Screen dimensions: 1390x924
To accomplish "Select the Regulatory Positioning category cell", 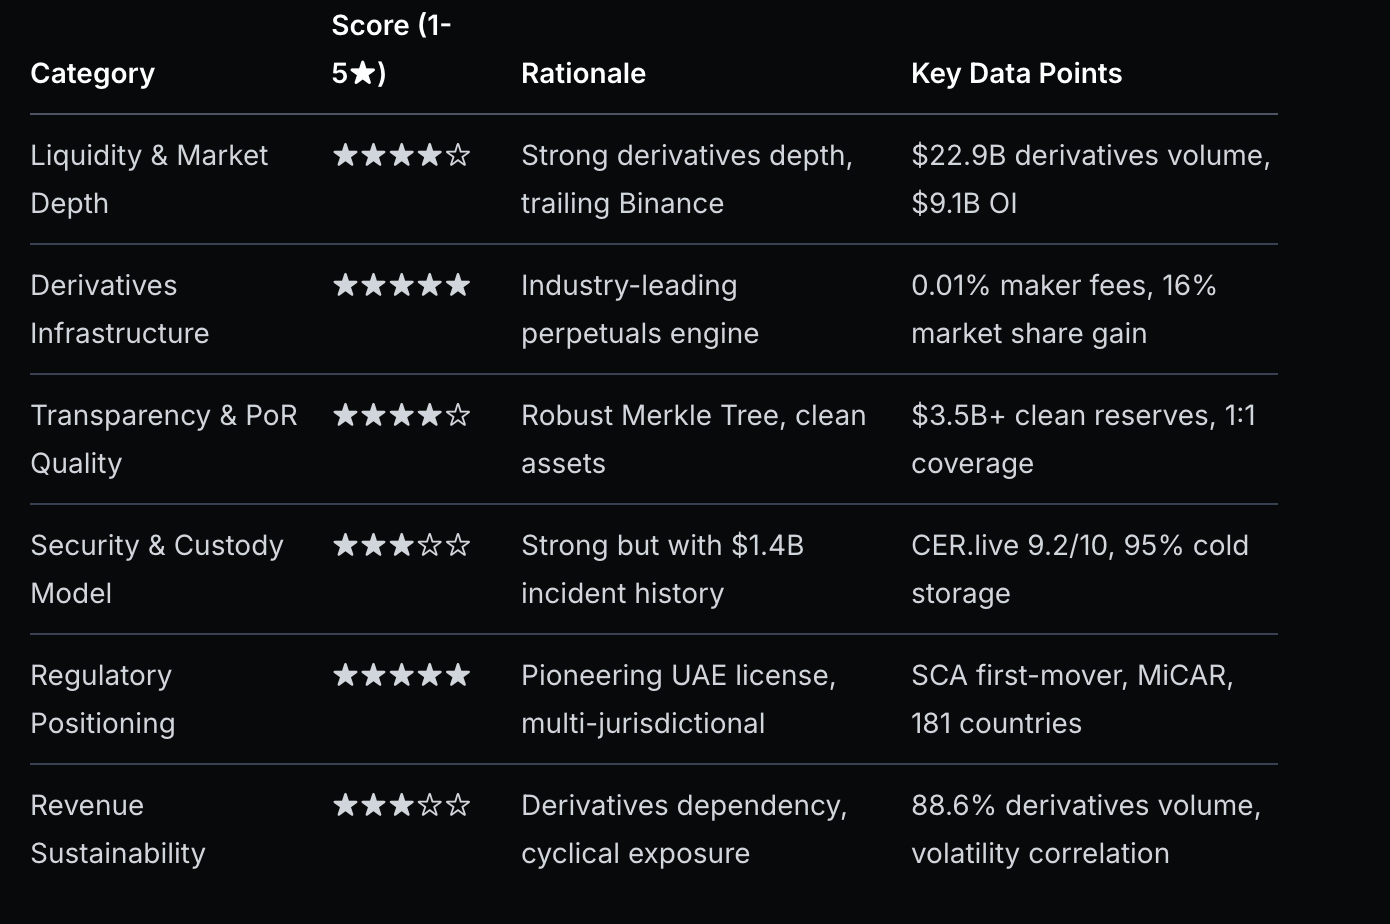I will 102,699.
